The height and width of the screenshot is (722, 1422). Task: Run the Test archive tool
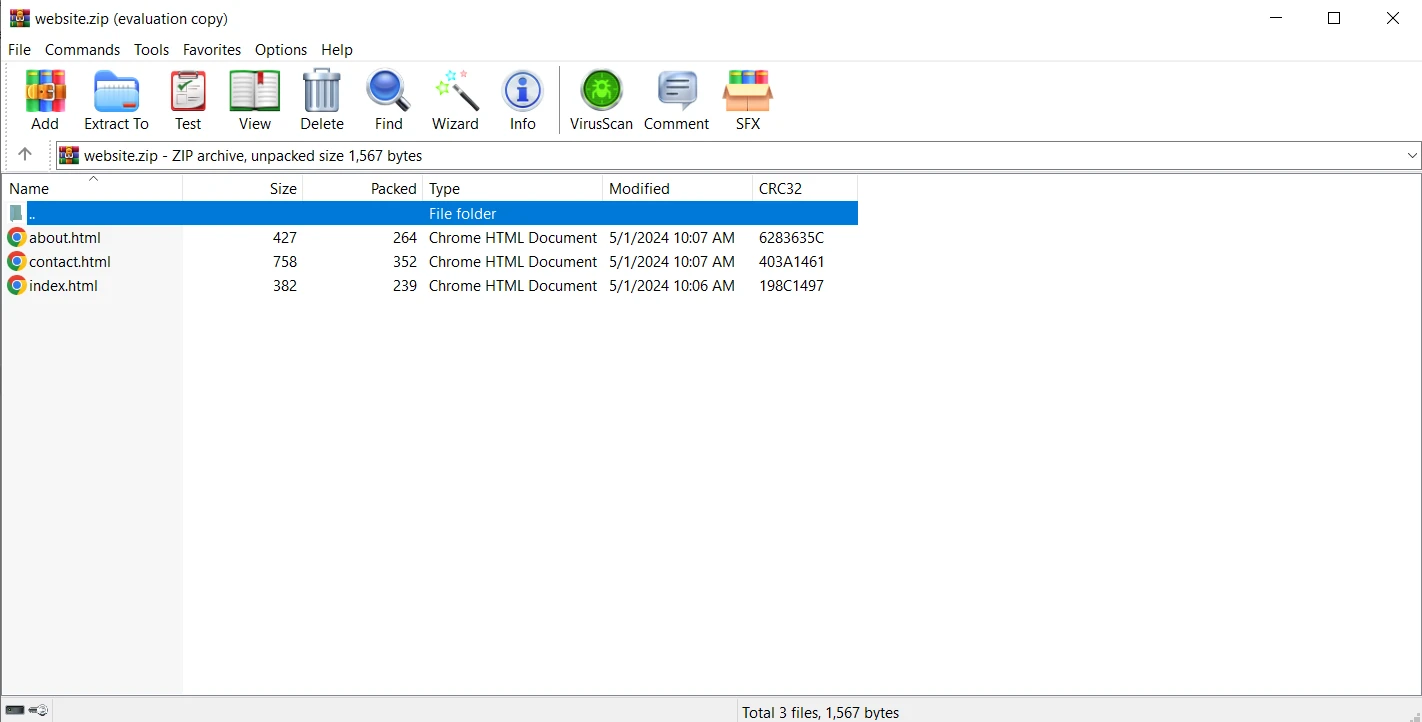click(188, 100)
